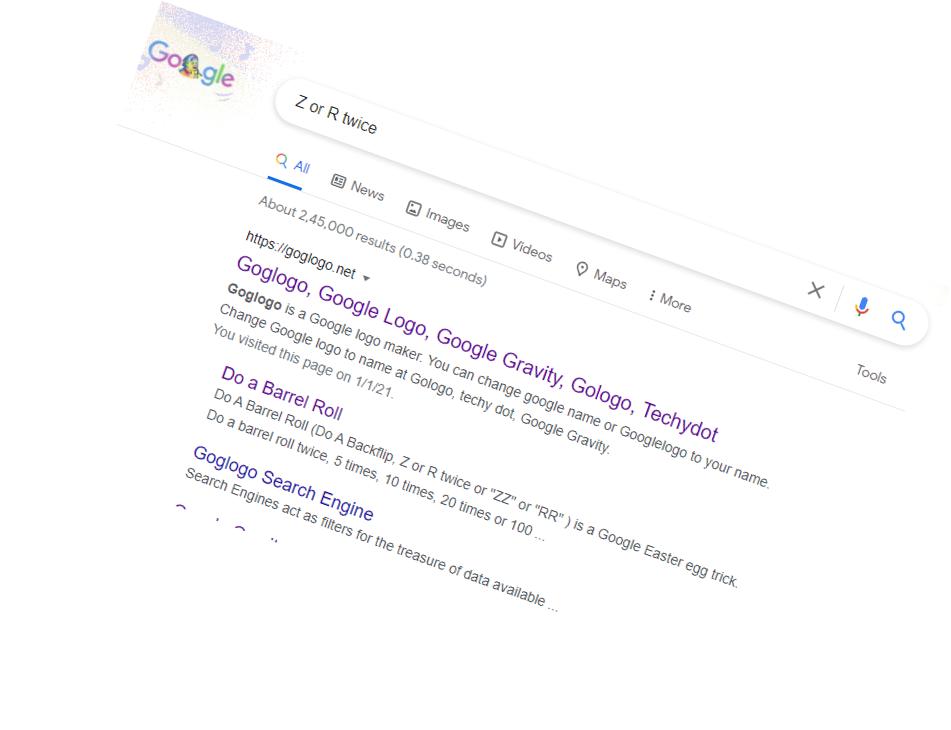
Task: Switch to the News tab
Action: coord(358,187)
